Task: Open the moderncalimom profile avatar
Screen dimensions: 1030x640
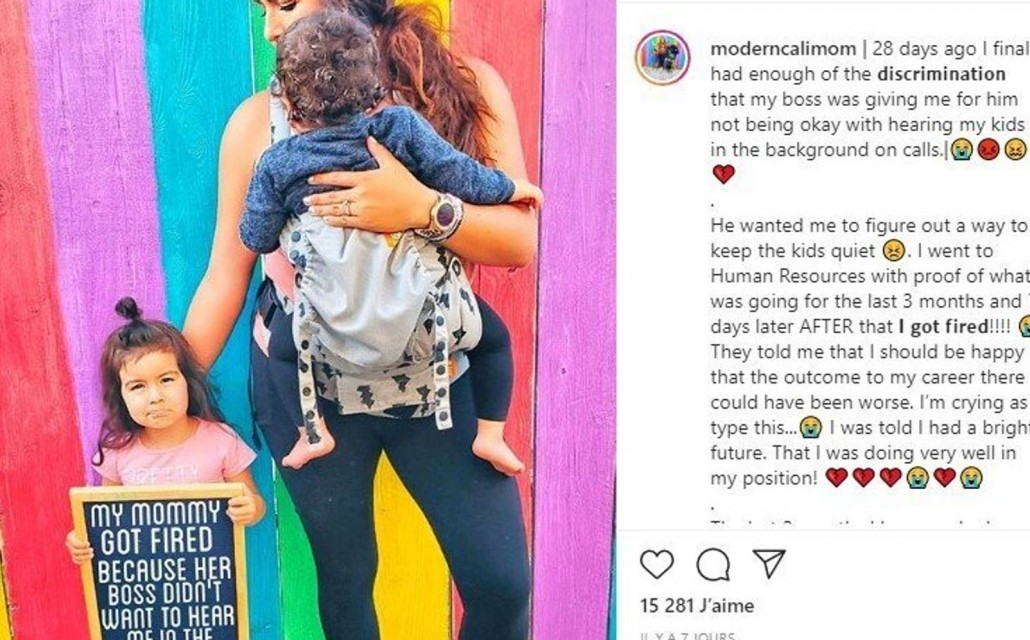Action: (662, 58)
